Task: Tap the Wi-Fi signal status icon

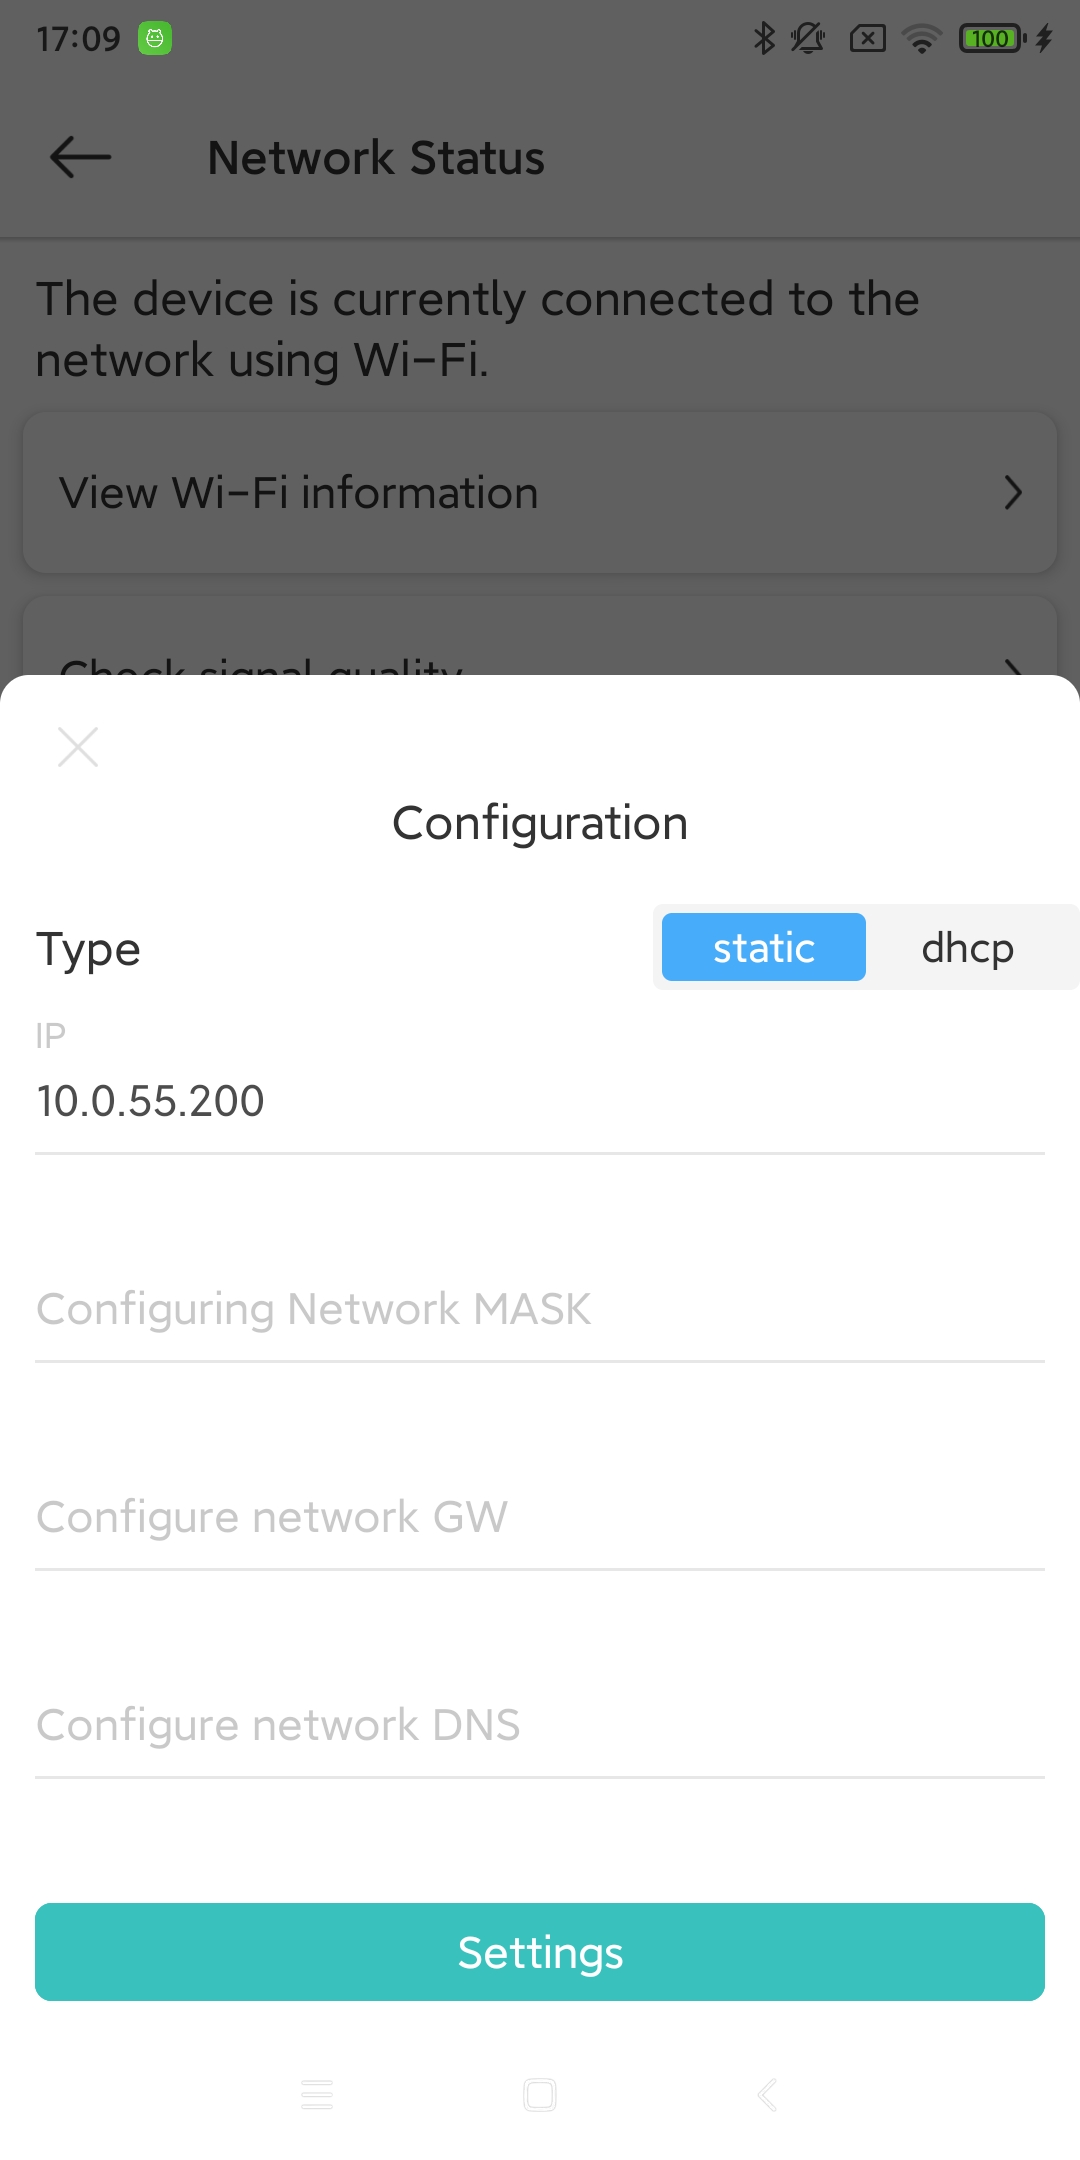Action: 921,38
